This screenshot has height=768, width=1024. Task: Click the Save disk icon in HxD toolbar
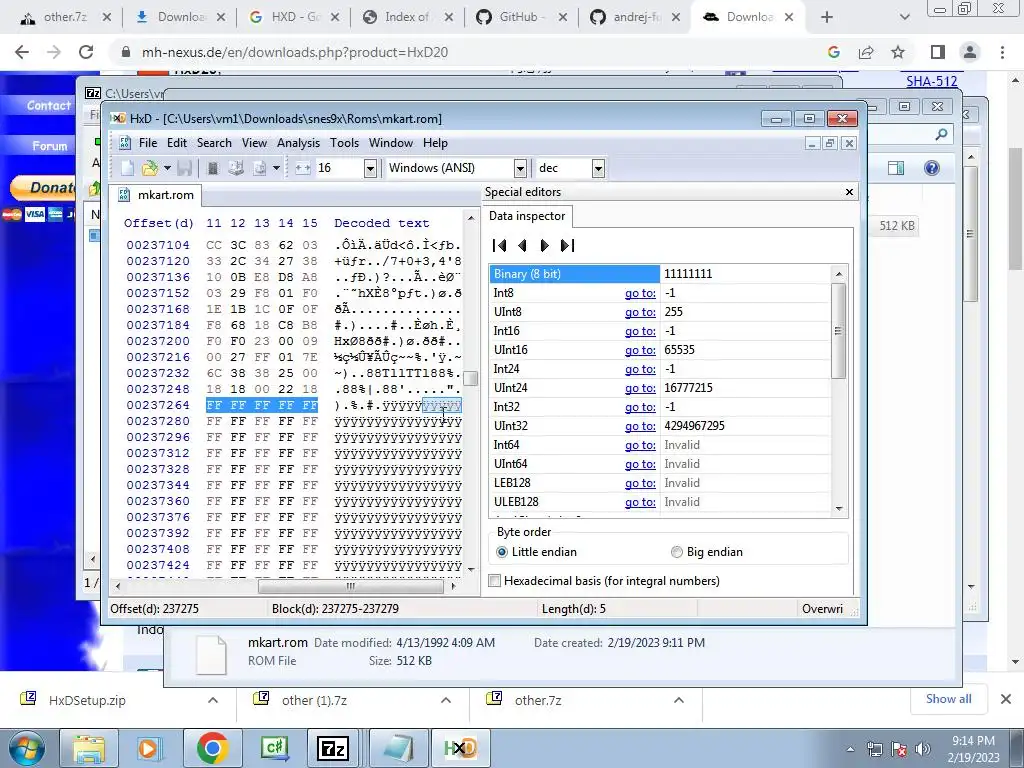click(185, 168)
